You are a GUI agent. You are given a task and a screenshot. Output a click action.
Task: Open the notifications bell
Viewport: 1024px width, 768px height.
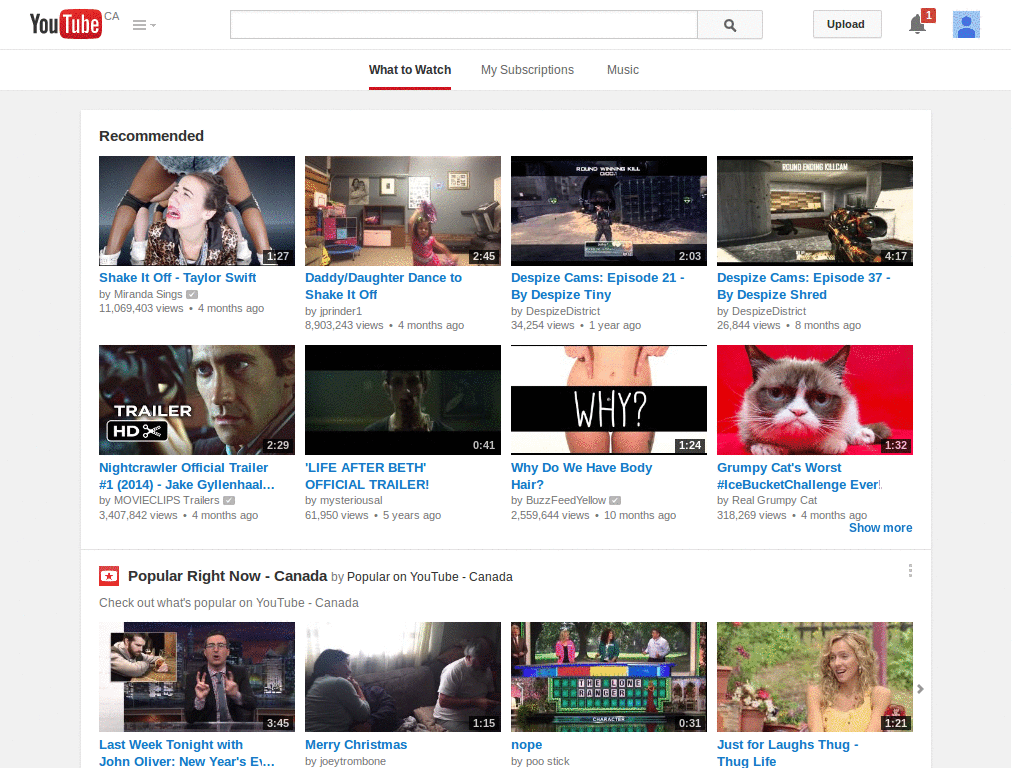pos(918,25)
